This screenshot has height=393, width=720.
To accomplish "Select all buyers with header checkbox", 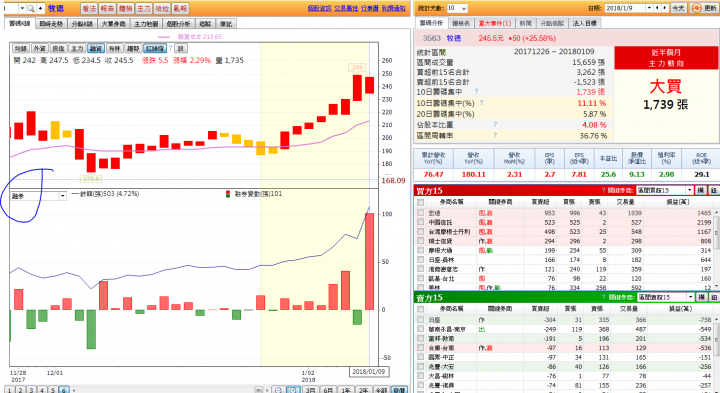I will pos(420,202).
